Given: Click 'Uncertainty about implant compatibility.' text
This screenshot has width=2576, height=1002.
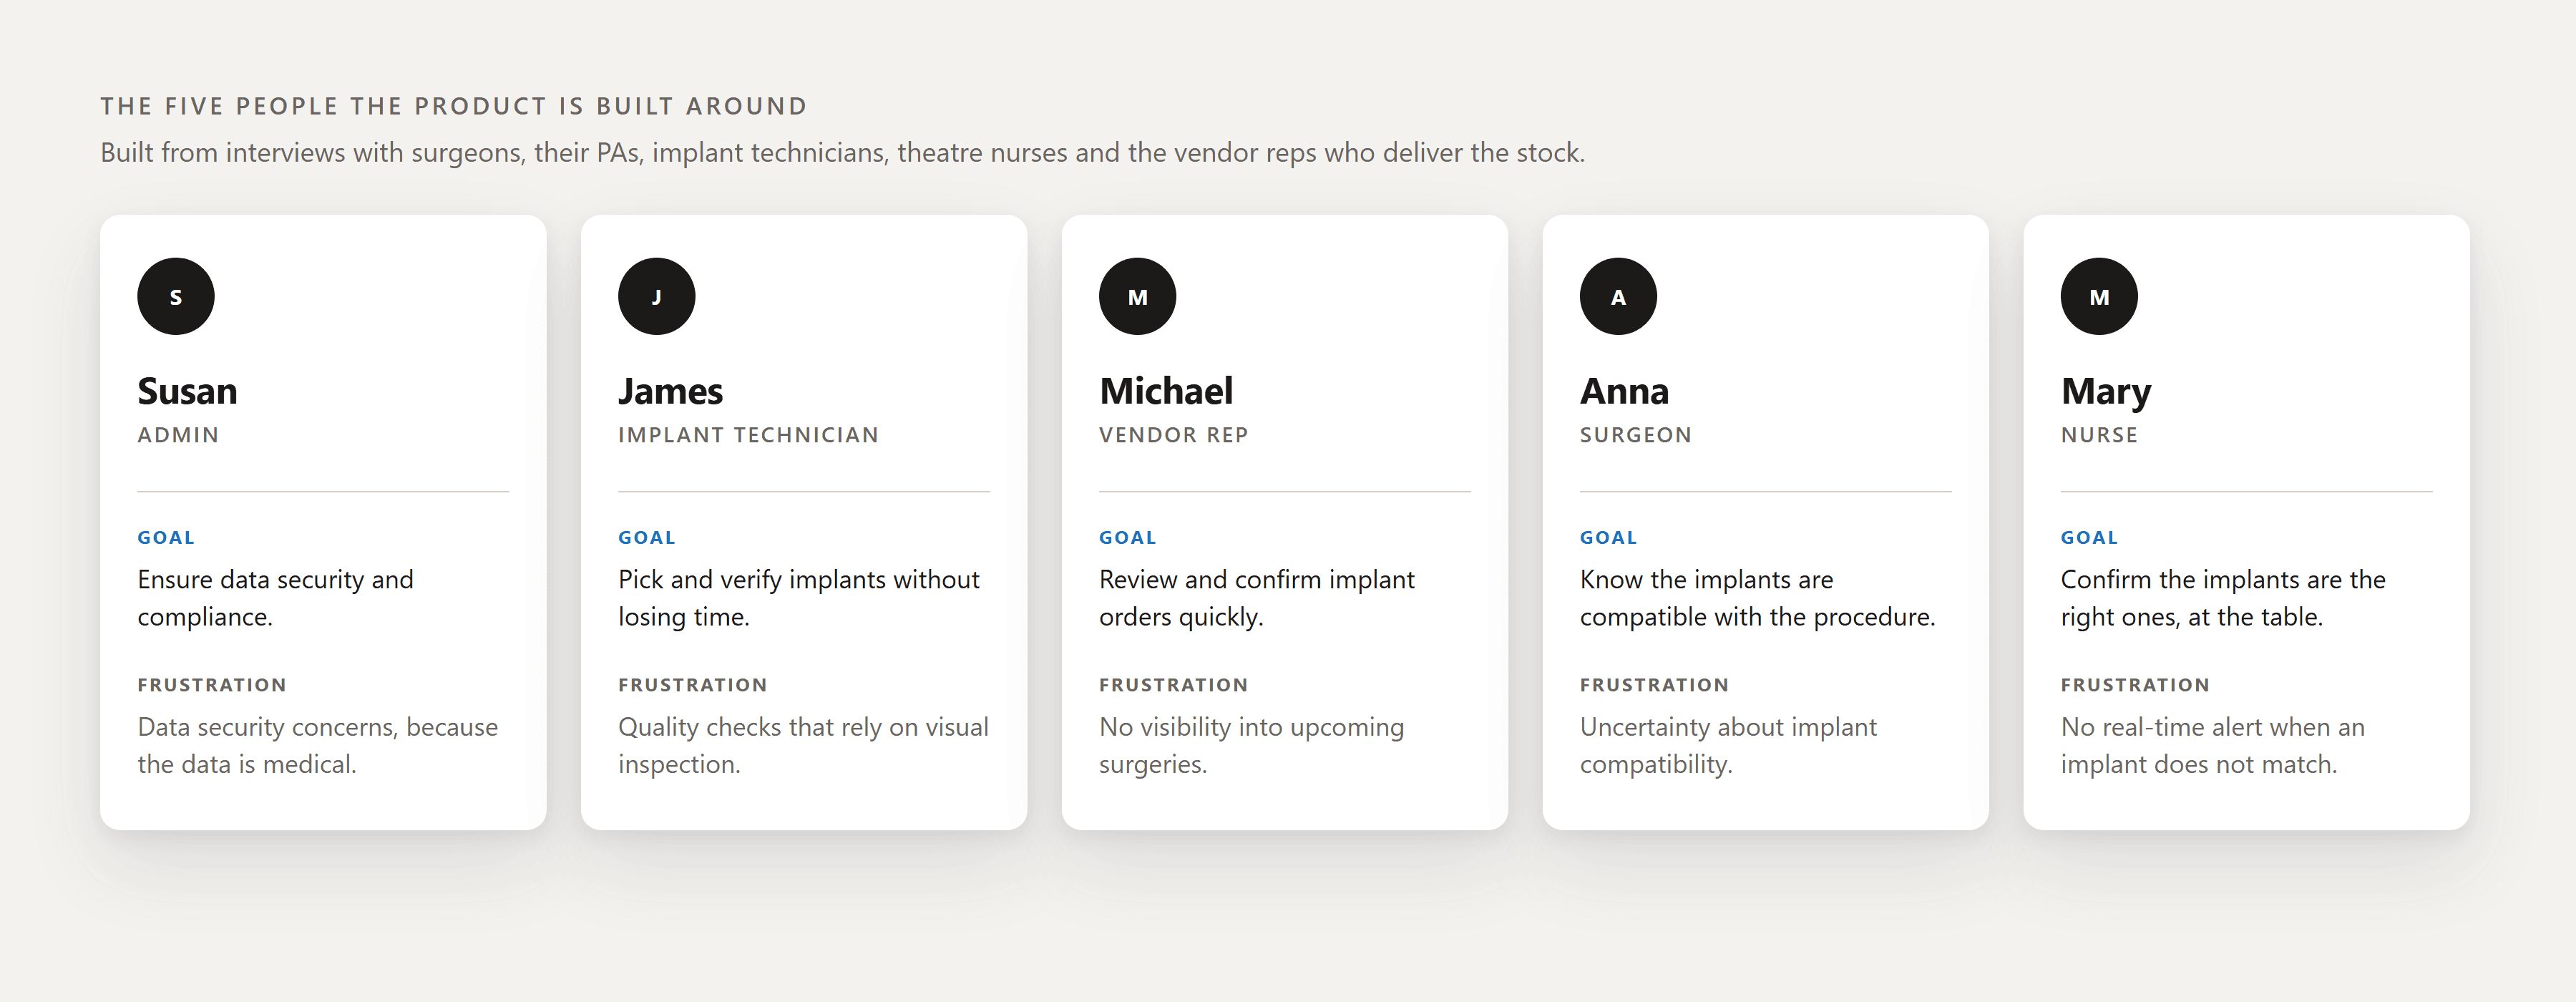Looking at the screenshot, I should pos(1729,745).
